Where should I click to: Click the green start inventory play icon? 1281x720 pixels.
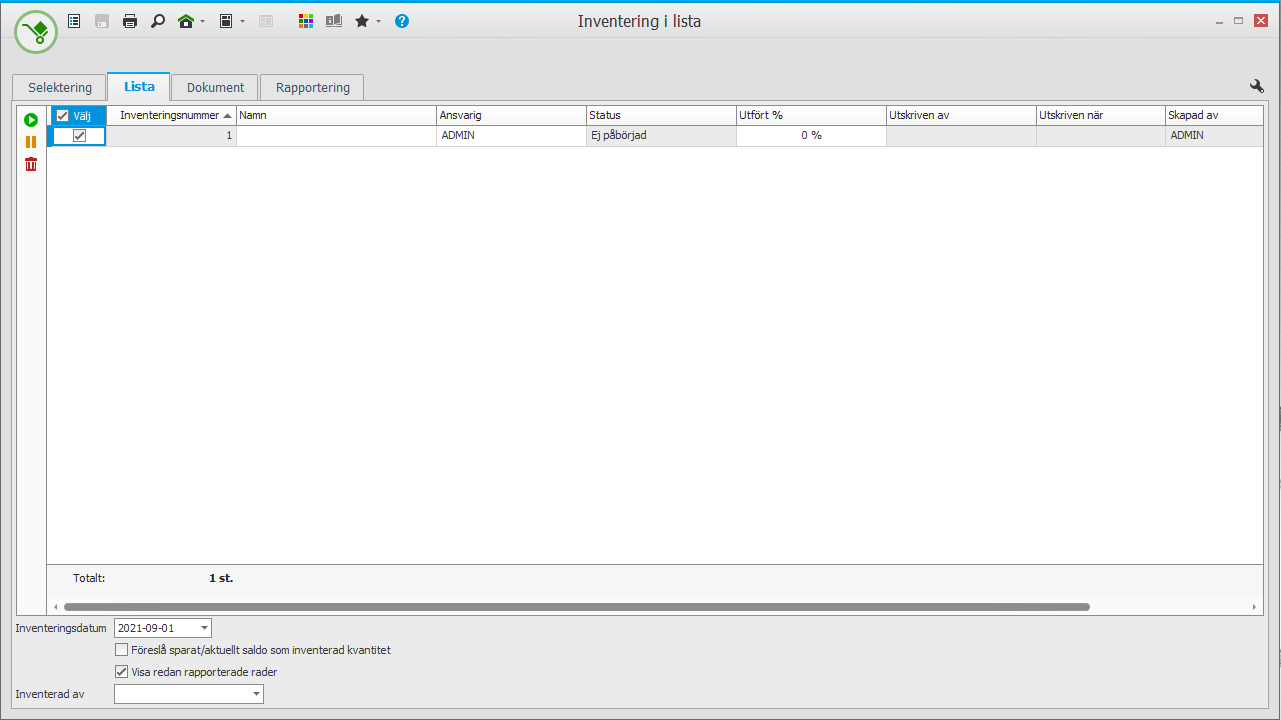coord(31,120)
